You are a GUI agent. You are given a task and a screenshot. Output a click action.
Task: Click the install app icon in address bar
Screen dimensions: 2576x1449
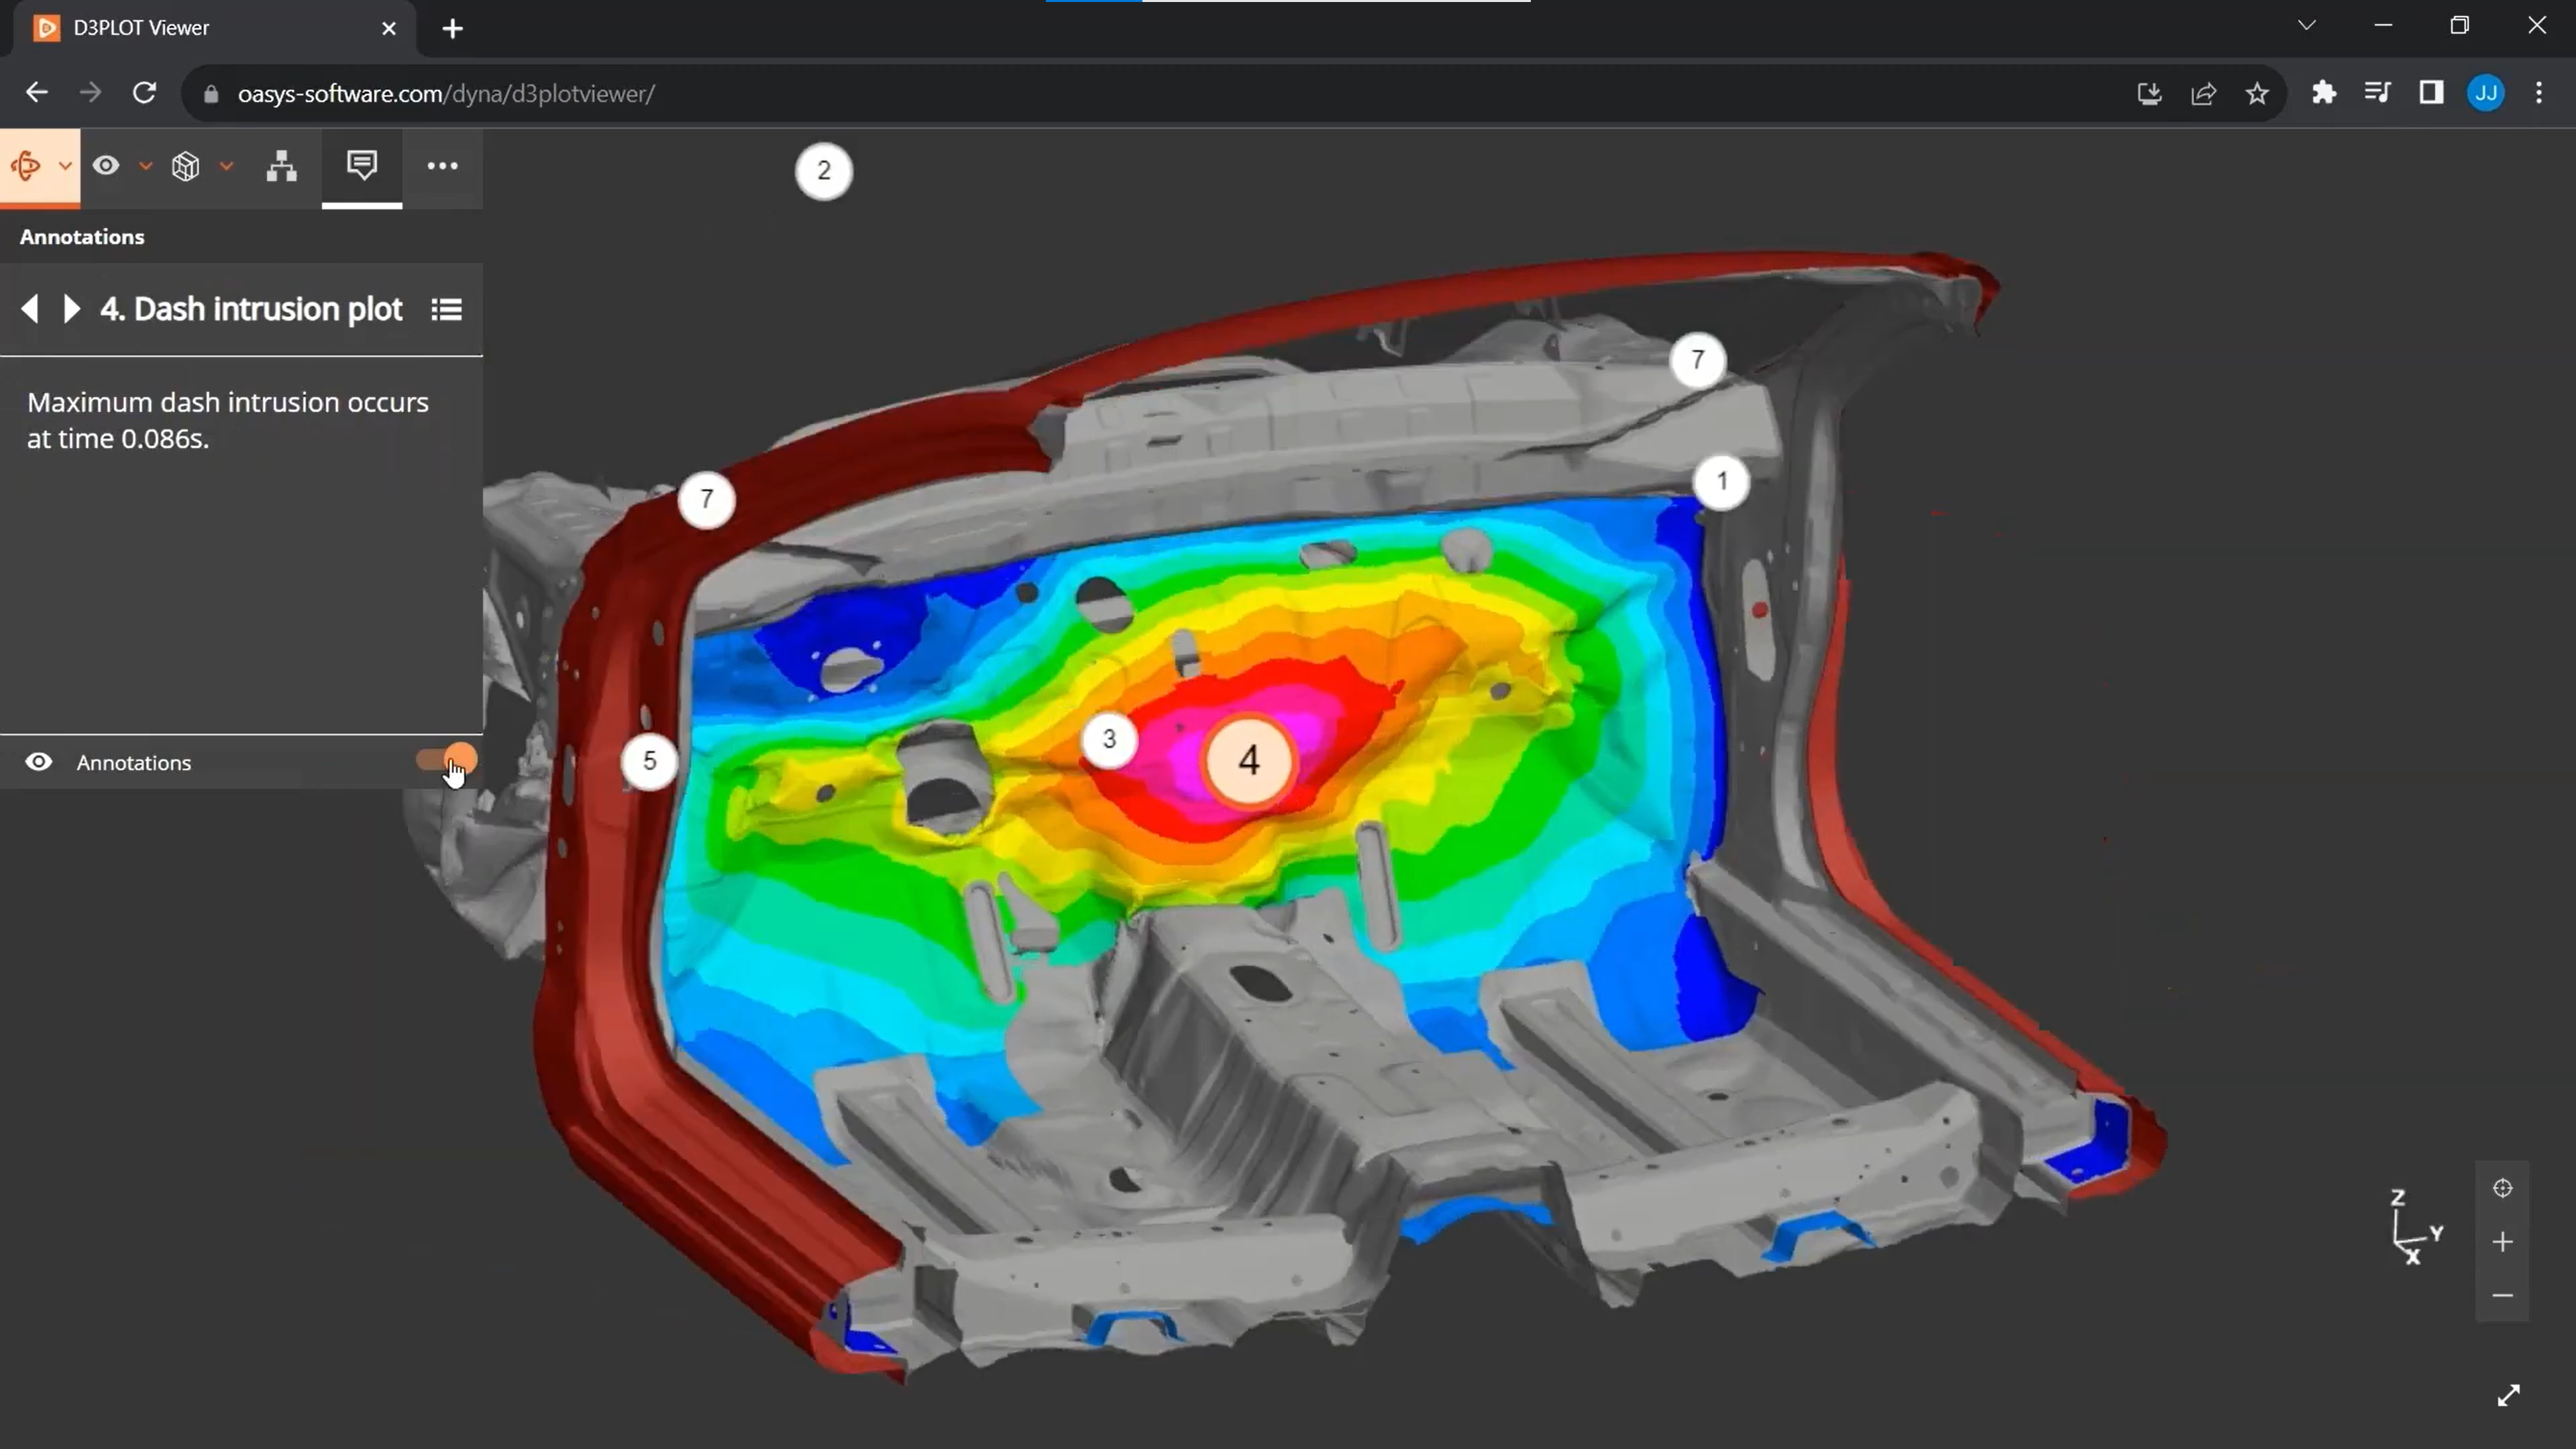click(x=2149, y=93)
